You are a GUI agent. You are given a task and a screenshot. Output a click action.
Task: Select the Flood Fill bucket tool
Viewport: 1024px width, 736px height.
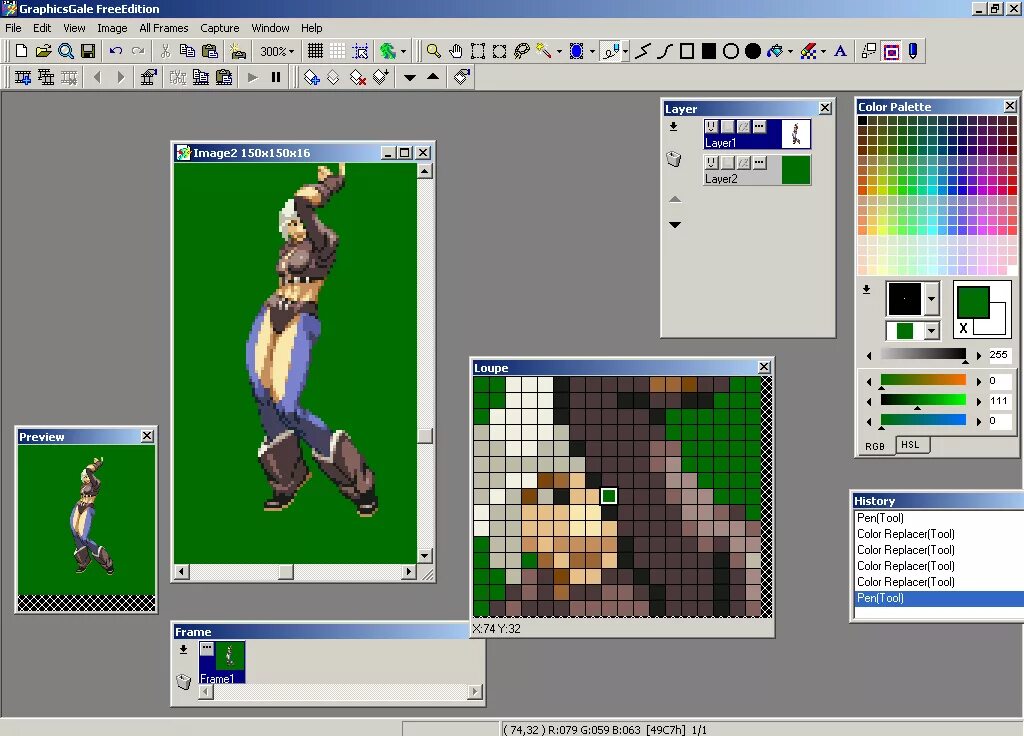(x=775, y=51)
